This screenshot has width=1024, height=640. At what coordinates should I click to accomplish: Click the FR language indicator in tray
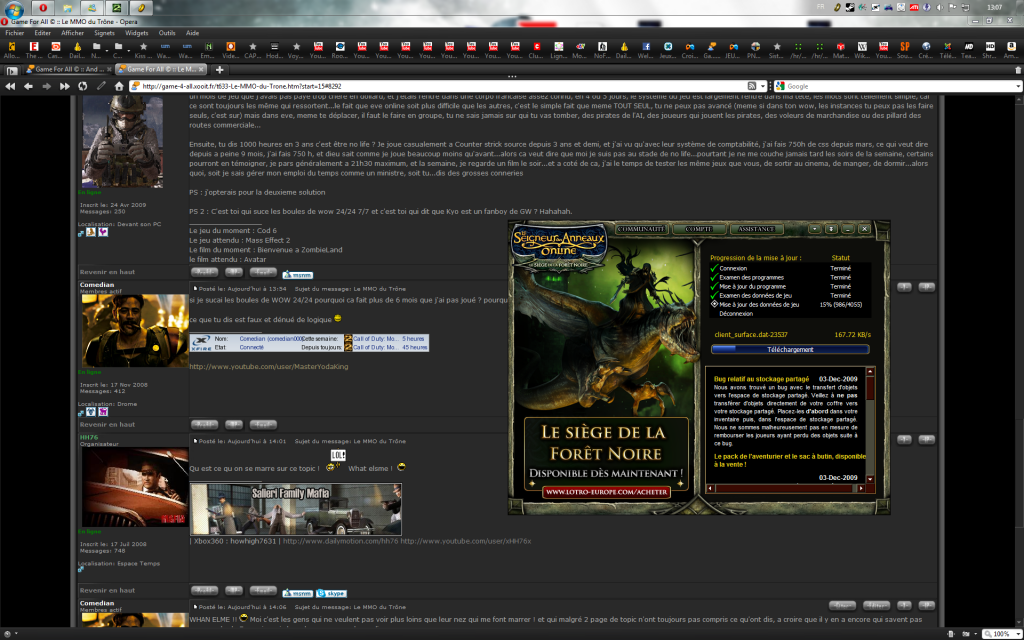[820, 7]
